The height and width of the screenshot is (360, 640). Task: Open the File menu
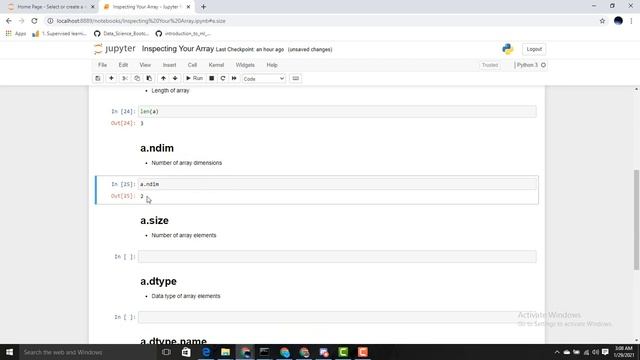coord(102,65)
